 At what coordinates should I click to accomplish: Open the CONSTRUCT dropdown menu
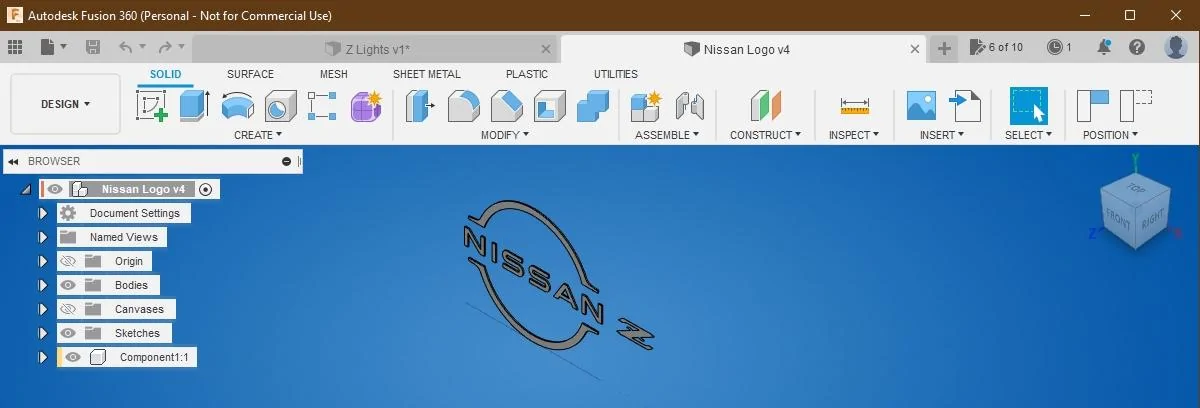765,135
